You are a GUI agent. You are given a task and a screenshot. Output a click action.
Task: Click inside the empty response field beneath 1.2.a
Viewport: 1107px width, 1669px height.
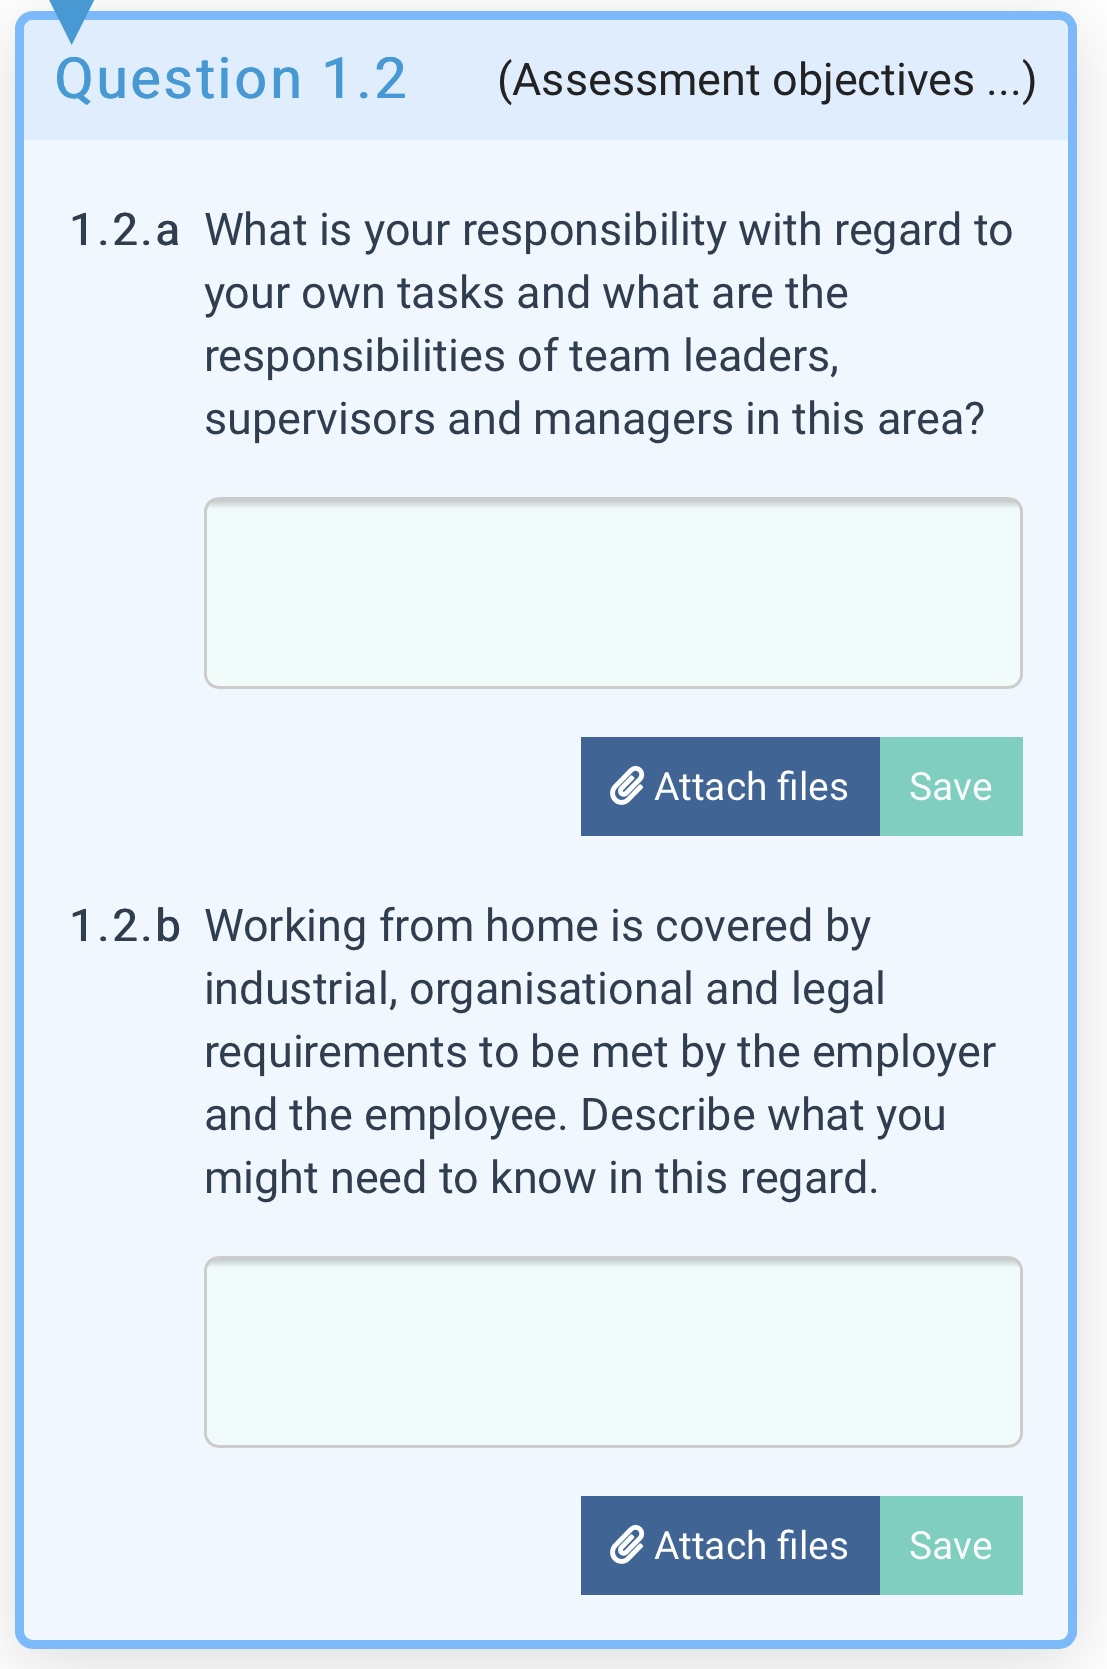tap(613, 591)
